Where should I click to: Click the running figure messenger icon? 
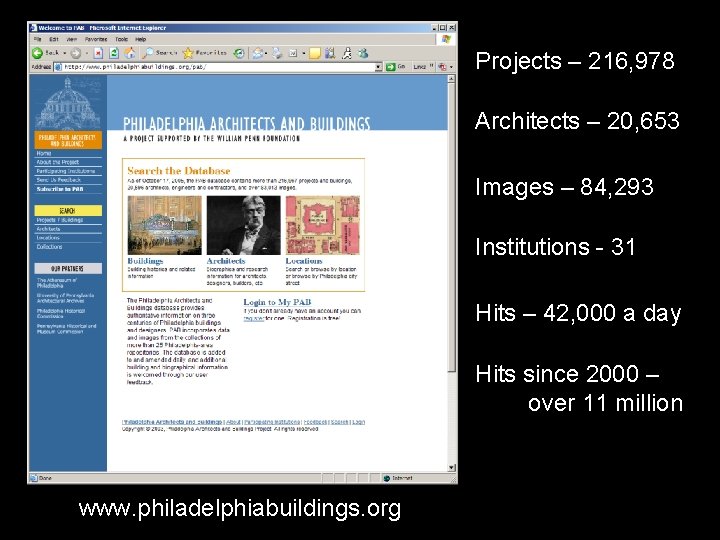pyautogui.click(x=347, y=53)
